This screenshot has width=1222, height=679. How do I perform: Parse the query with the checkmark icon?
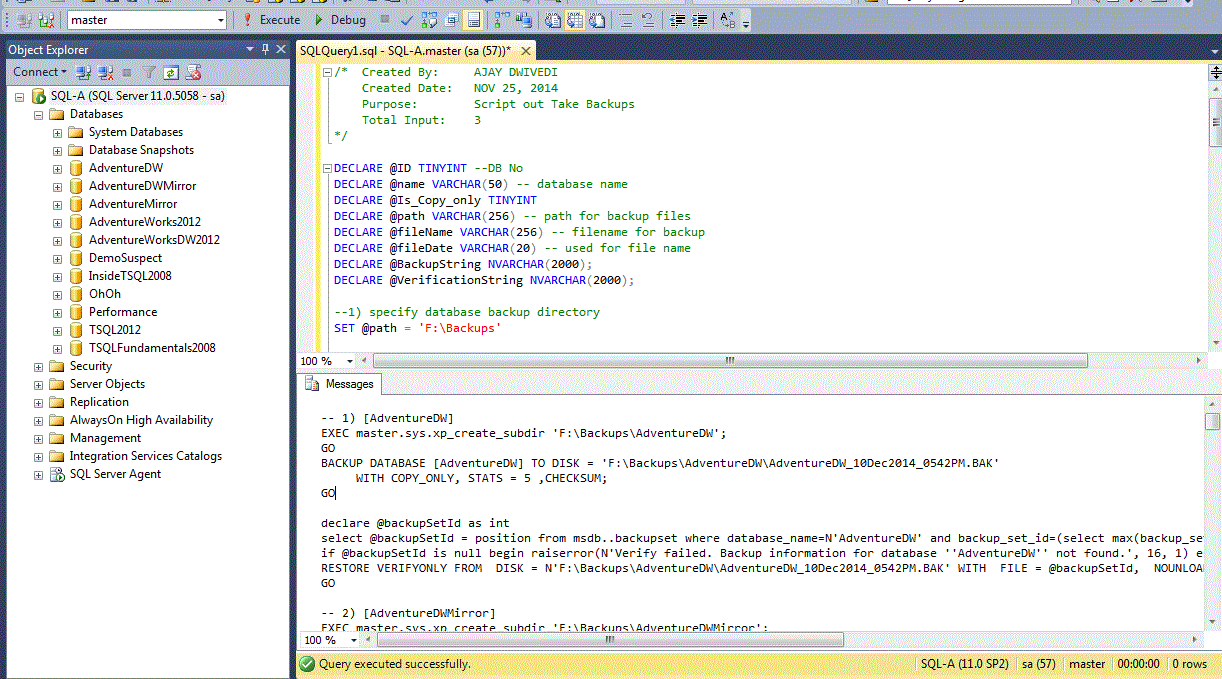[x=407, y=20]
